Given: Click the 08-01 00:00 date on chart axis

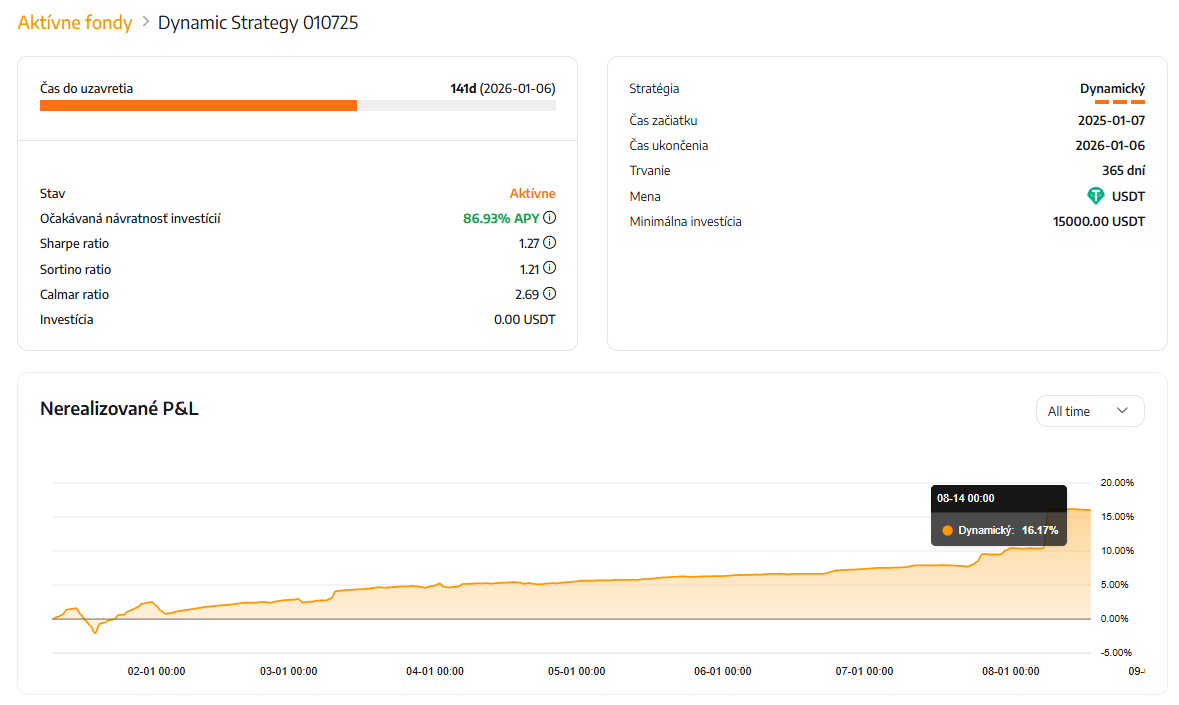Looking at the screenshot, I should [1010, 672].
